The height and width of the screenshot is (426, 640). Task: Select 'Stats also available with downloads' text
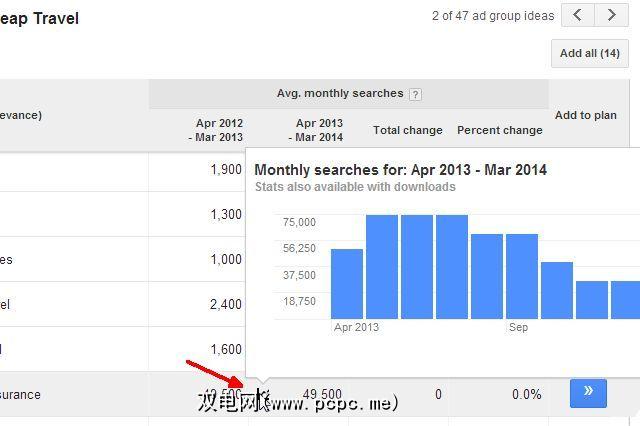355,187
